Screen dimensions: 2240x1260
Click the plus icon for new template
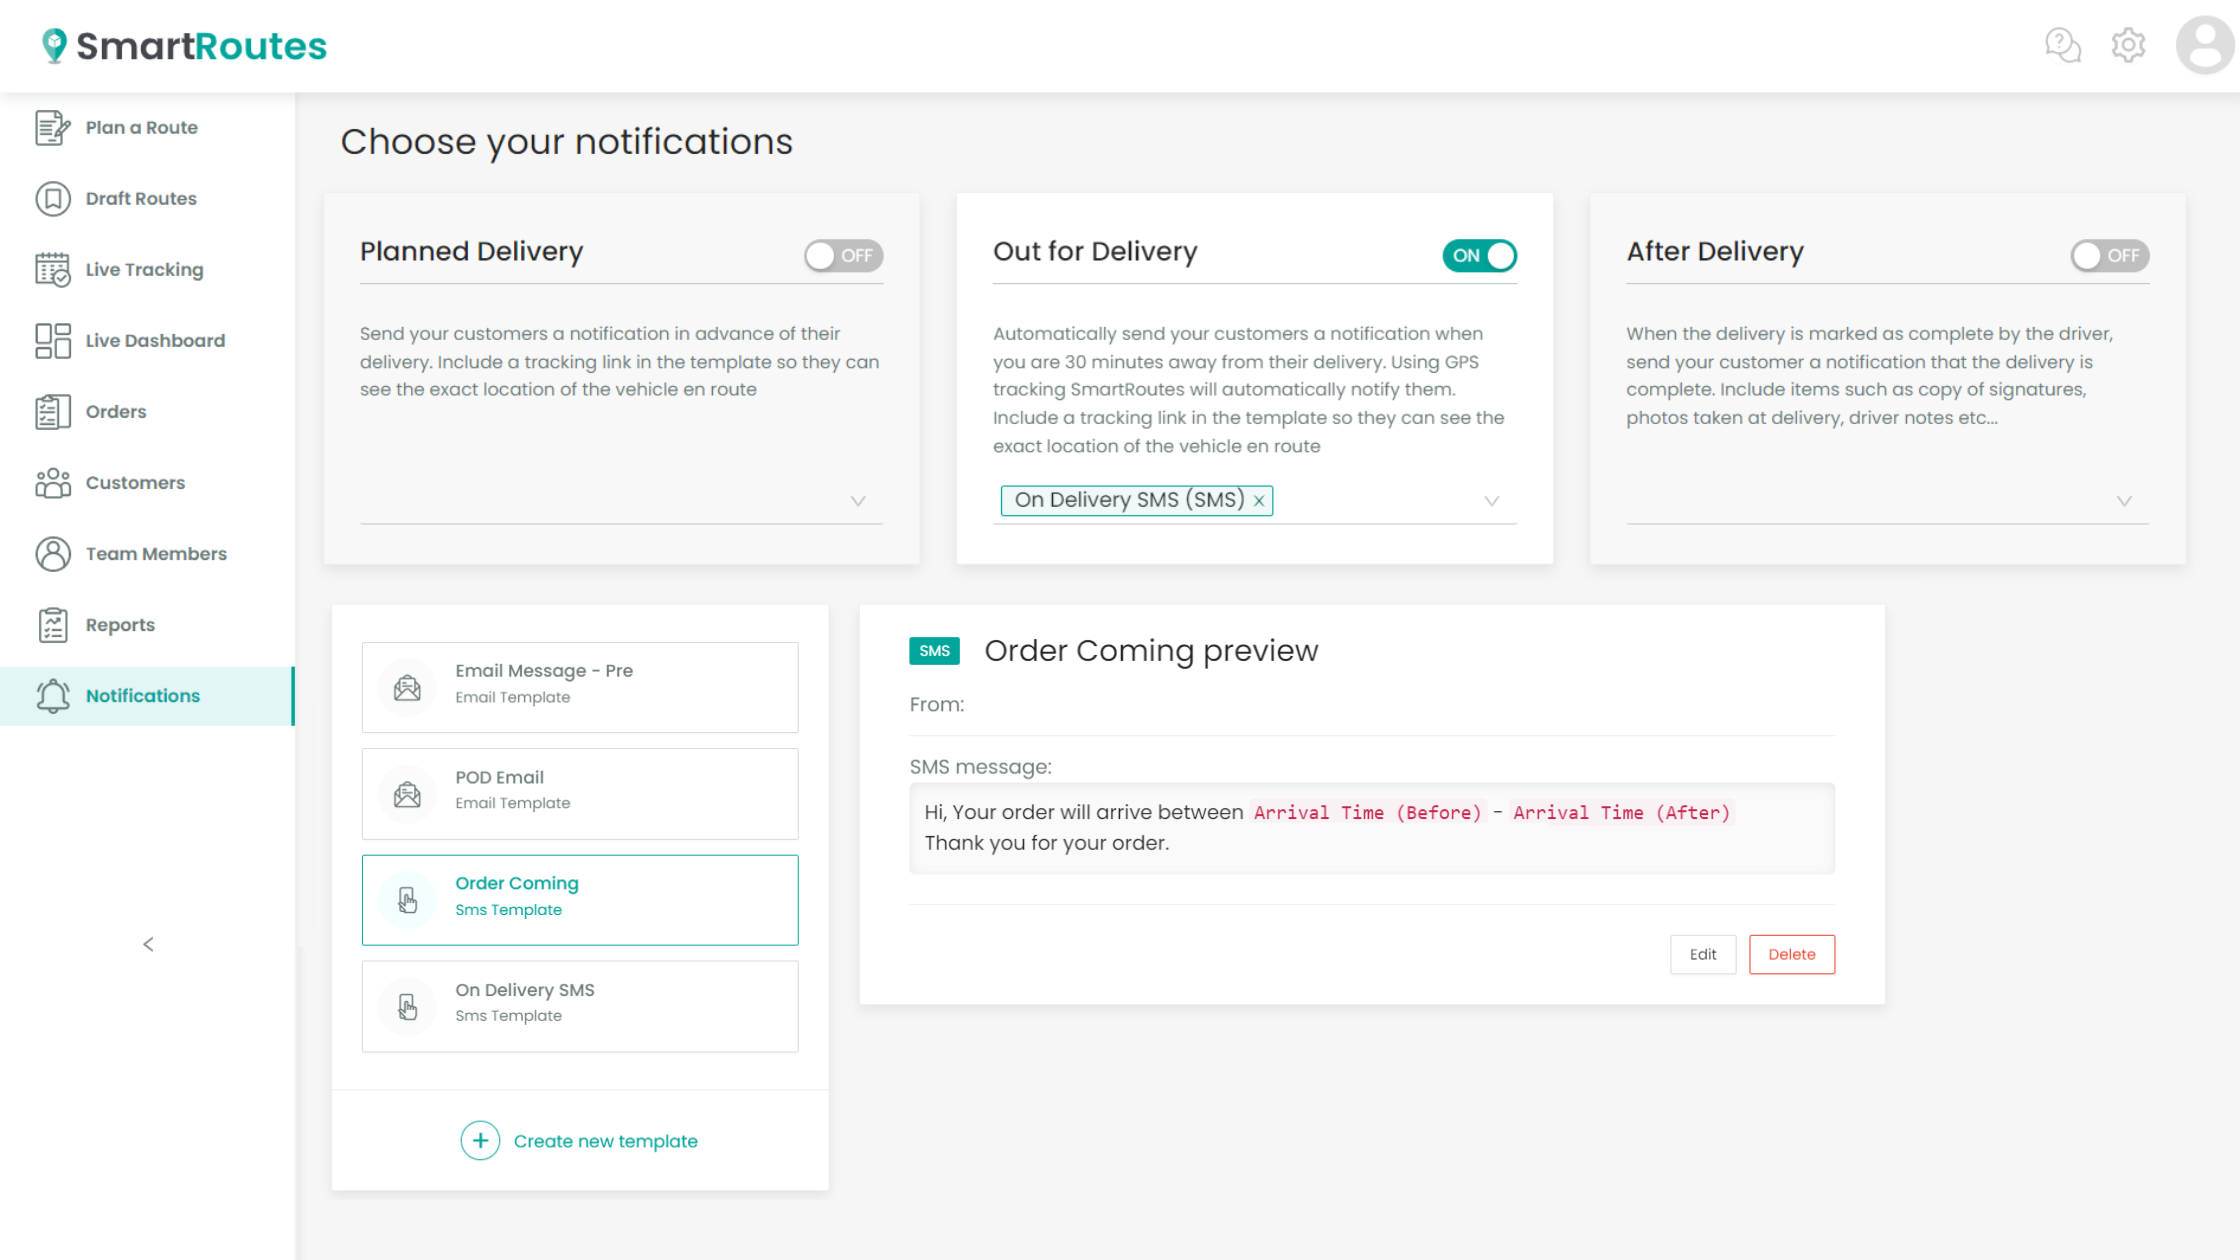[x=480, y=1141]
